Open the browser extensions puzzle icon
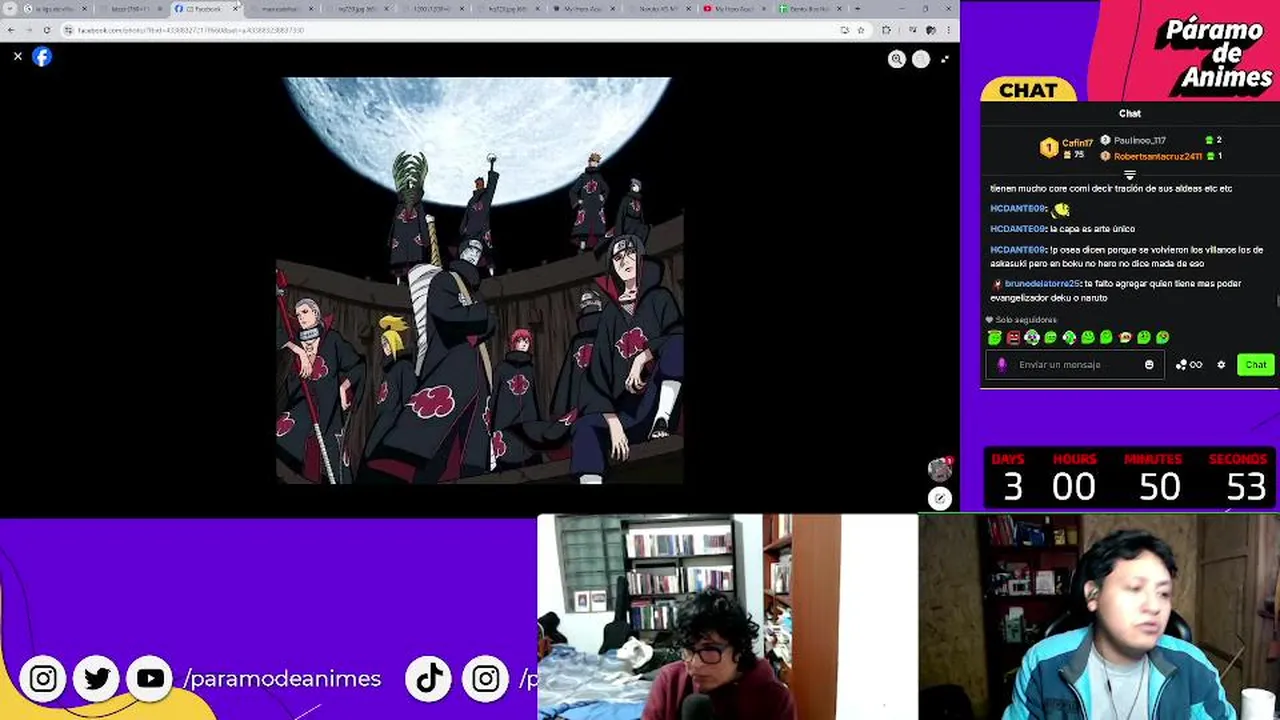 point(886,30)
